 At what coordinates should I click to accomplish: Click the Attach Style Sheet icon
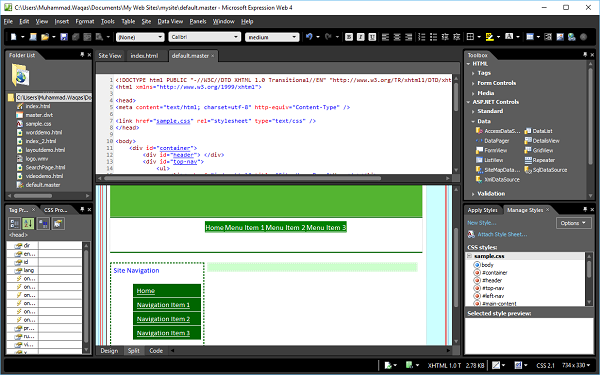click(x=471, y=234)
